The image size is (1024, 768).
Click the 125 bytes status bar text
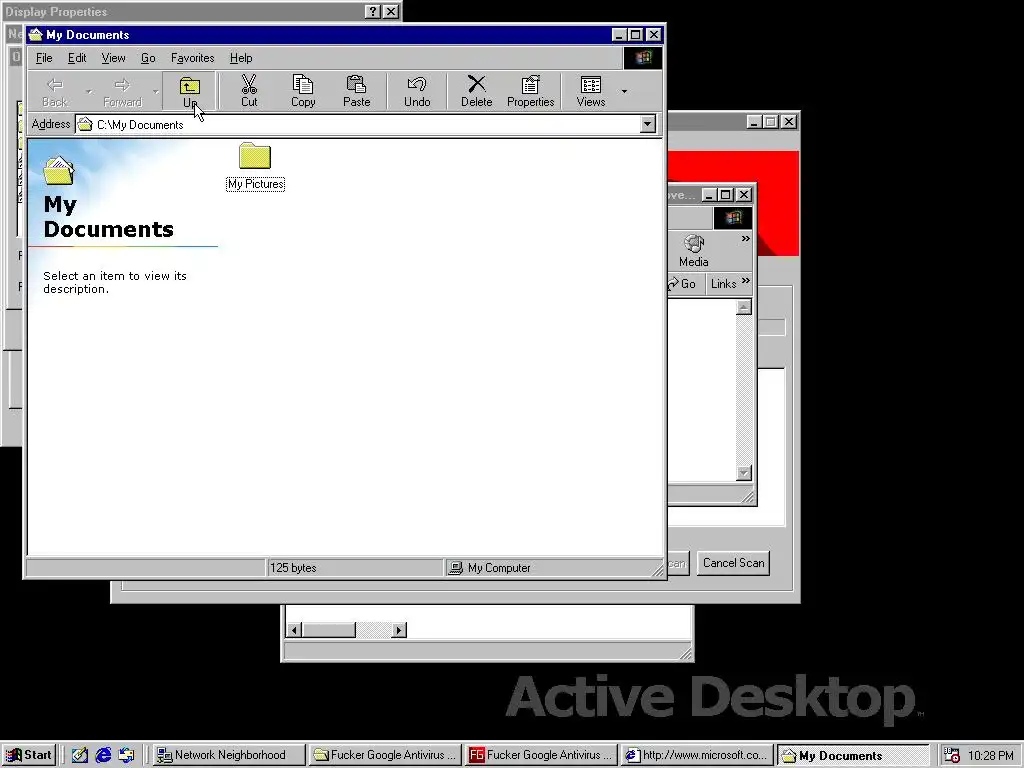point(293,568)
